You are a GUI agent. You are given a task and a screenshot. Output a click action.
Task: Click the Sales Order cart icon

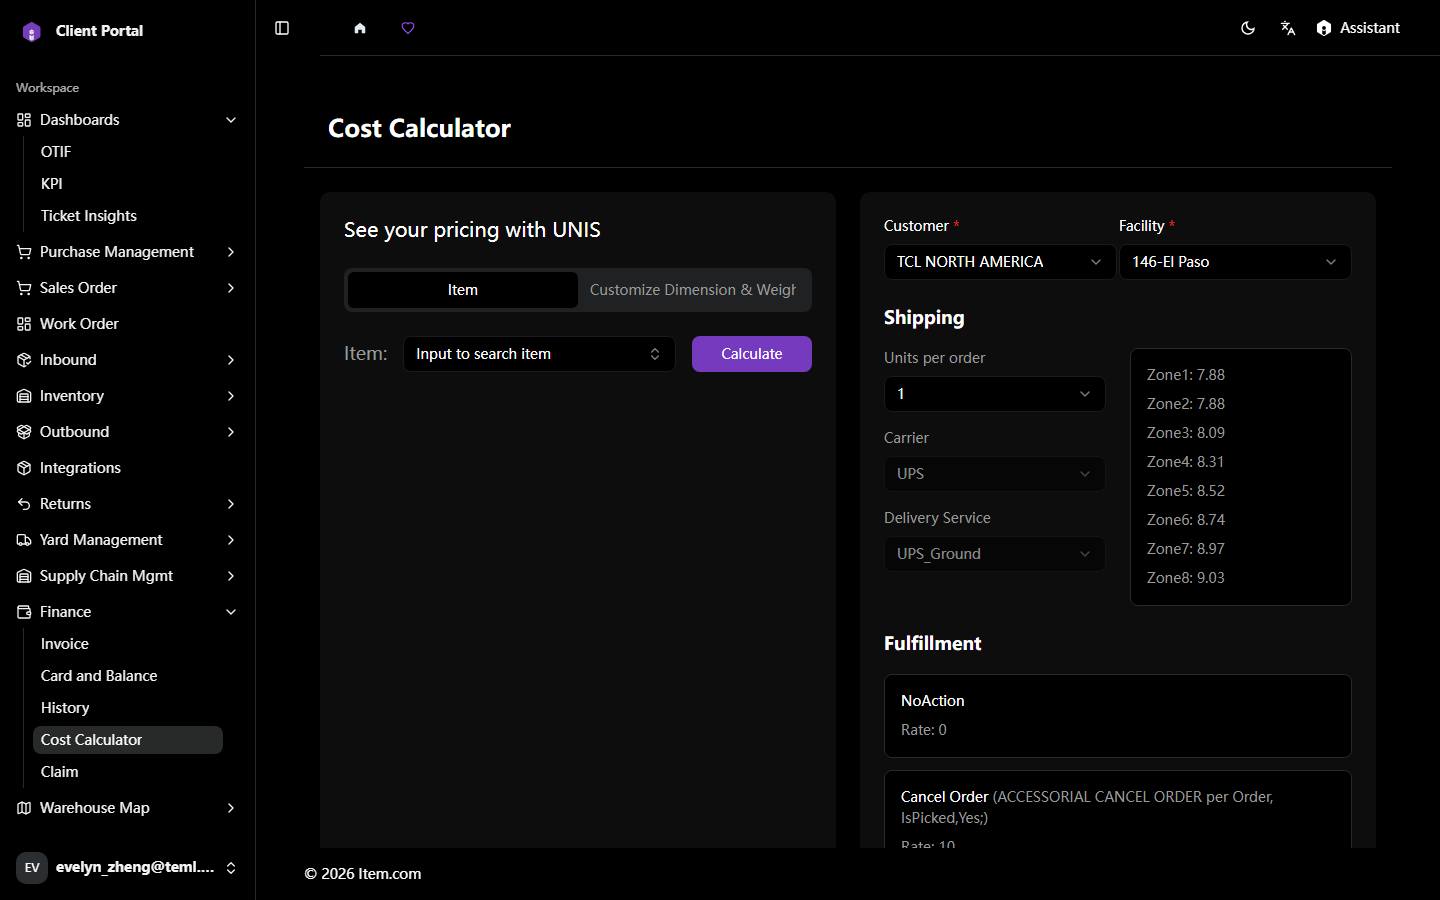(24, 288)
